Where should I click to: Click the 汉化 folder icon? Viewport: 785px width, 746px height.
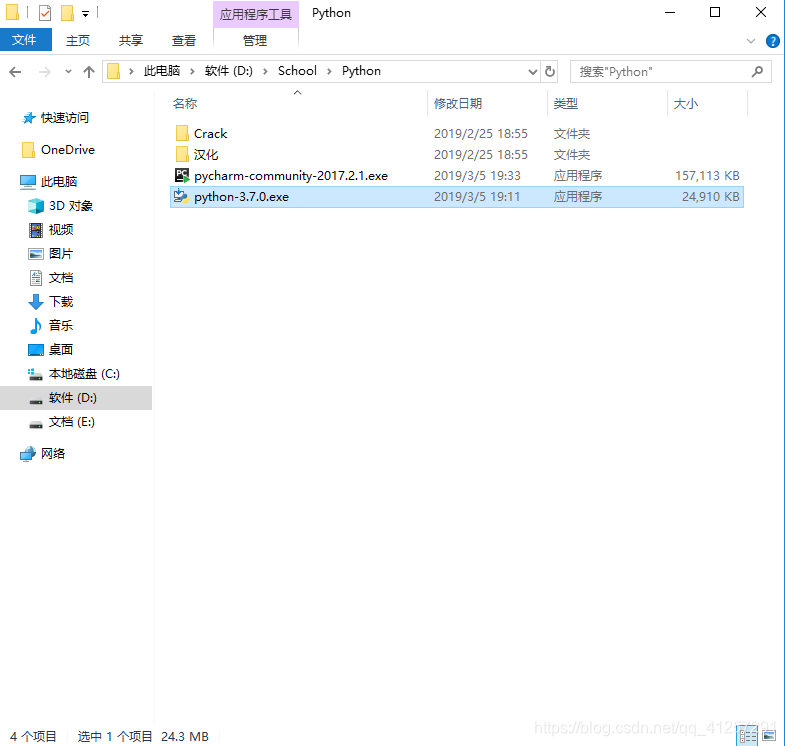point(182,154)
